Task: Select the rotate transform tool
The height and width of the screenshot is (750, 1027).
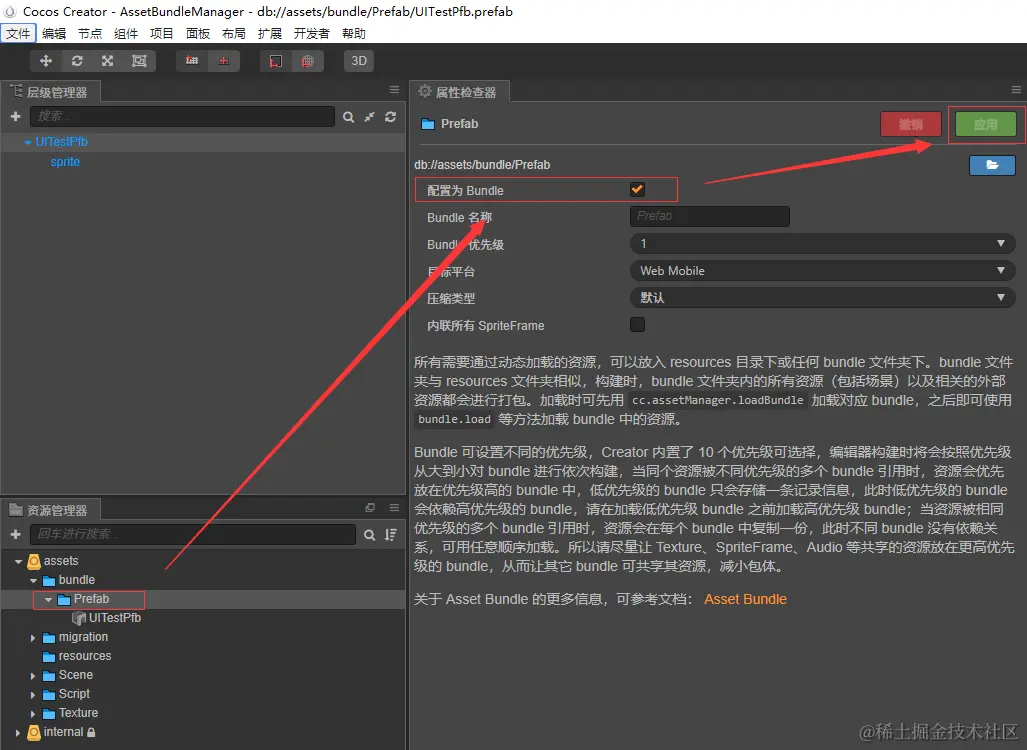Action: (x=77, y=61)
